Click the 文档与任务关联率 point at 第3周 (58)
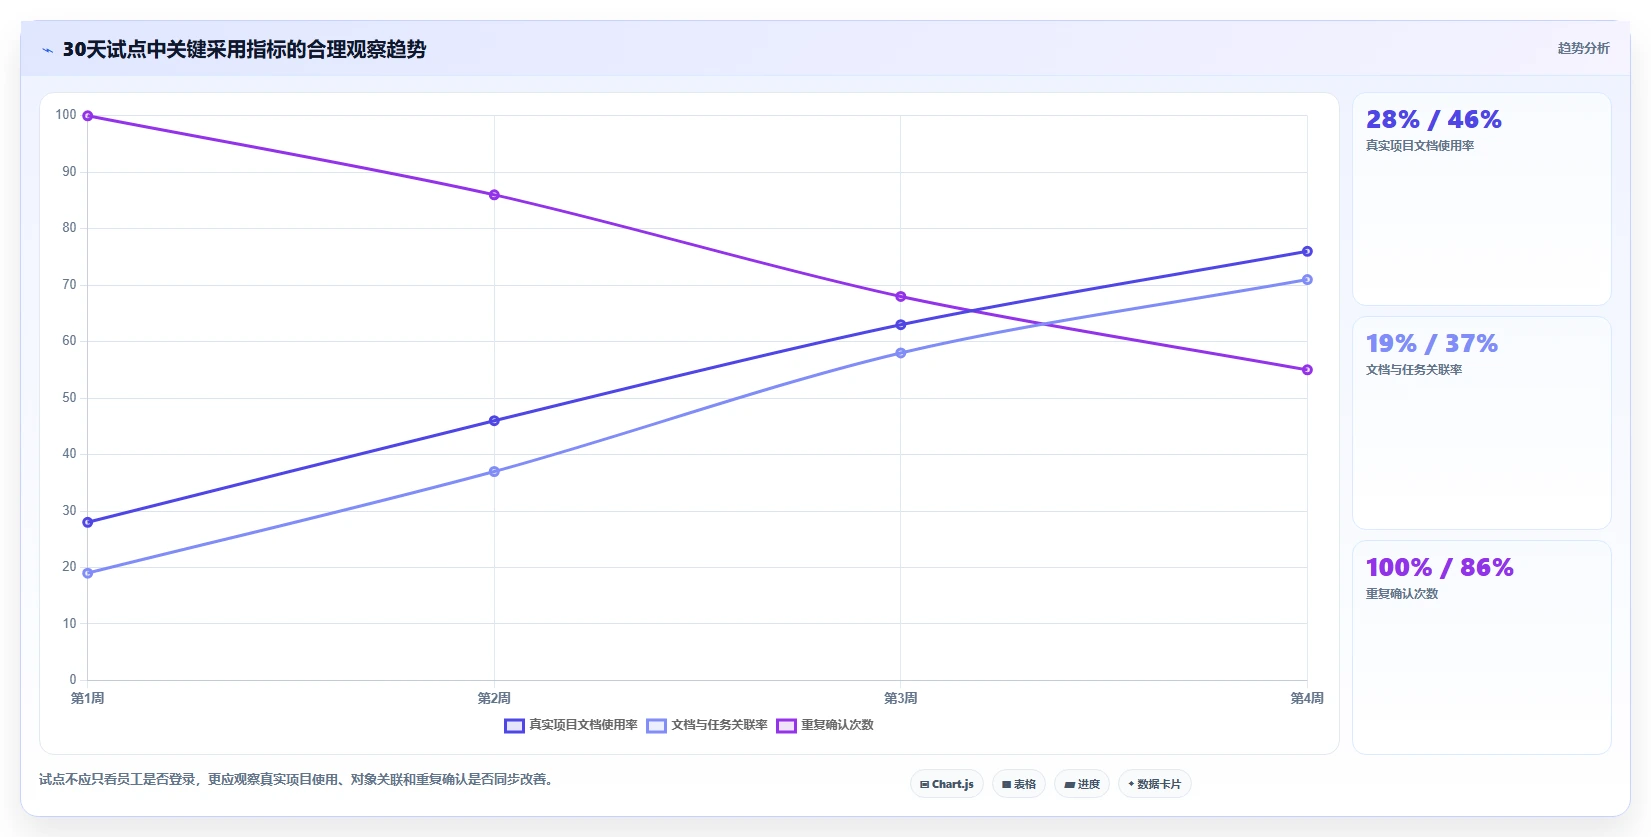 [x=901, y=353]
